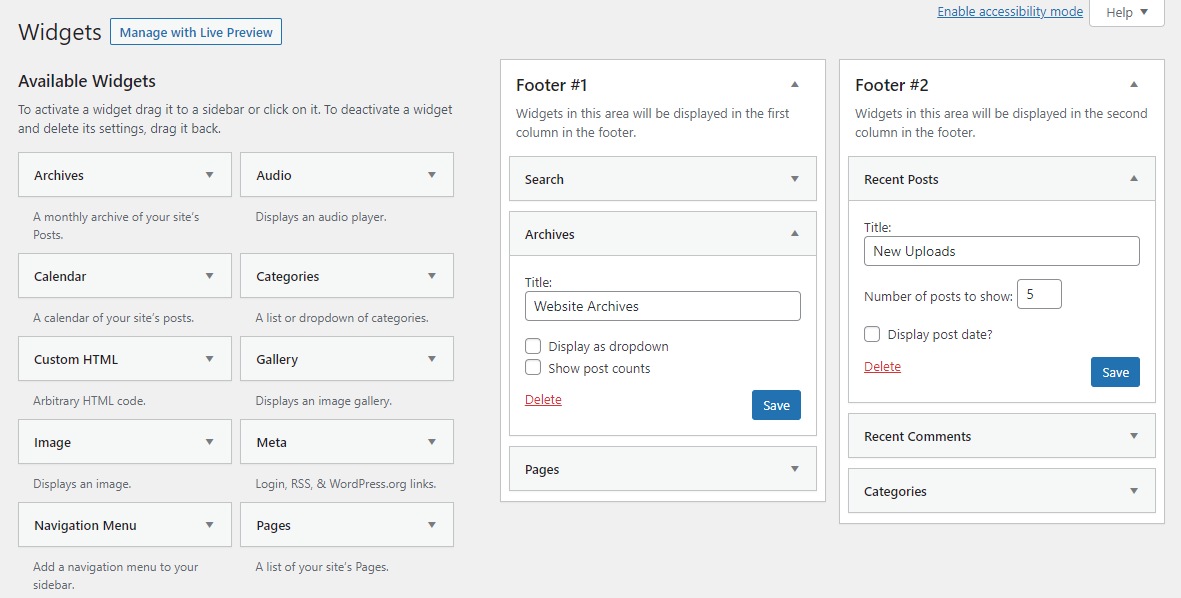Click the Website Archives title field
Image resolution: width=1181 pixels, height=598 pixels.
[662, 305]
